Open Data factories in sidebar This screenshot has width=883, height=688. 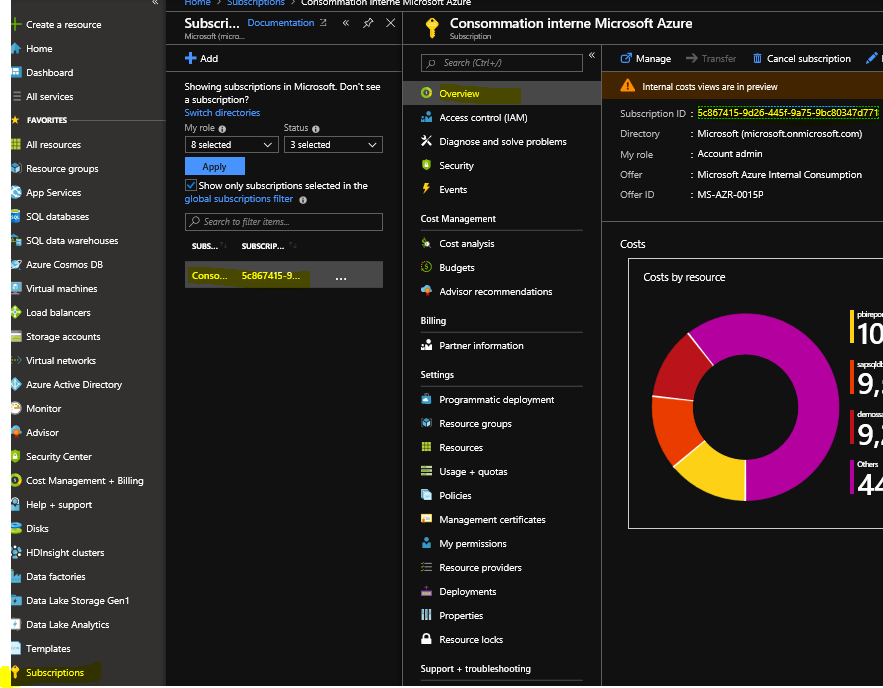pyautogui.click(x=56, y=577)
